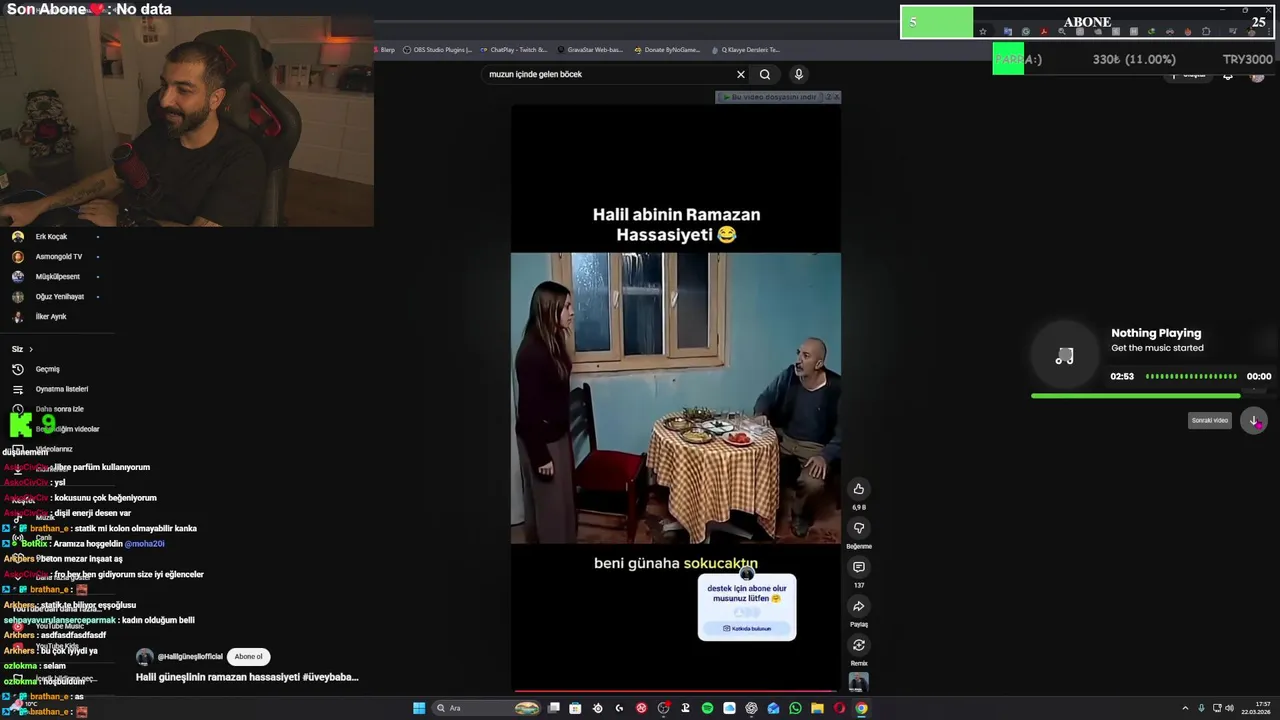1280x720 pixels.
Task: Close the video download bar
Action: click(x=836, y=97)
